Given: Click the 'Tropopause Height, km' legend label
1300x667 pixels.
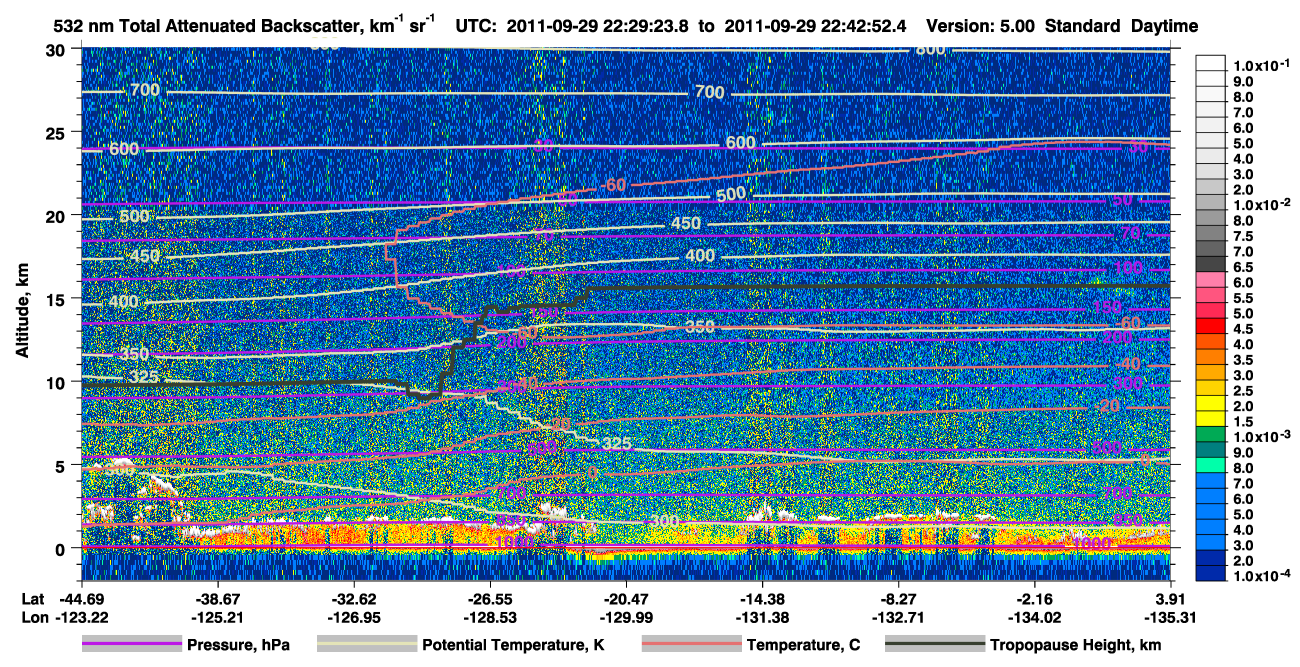Looking at the screenshot, I should [x=1076, y=646].
